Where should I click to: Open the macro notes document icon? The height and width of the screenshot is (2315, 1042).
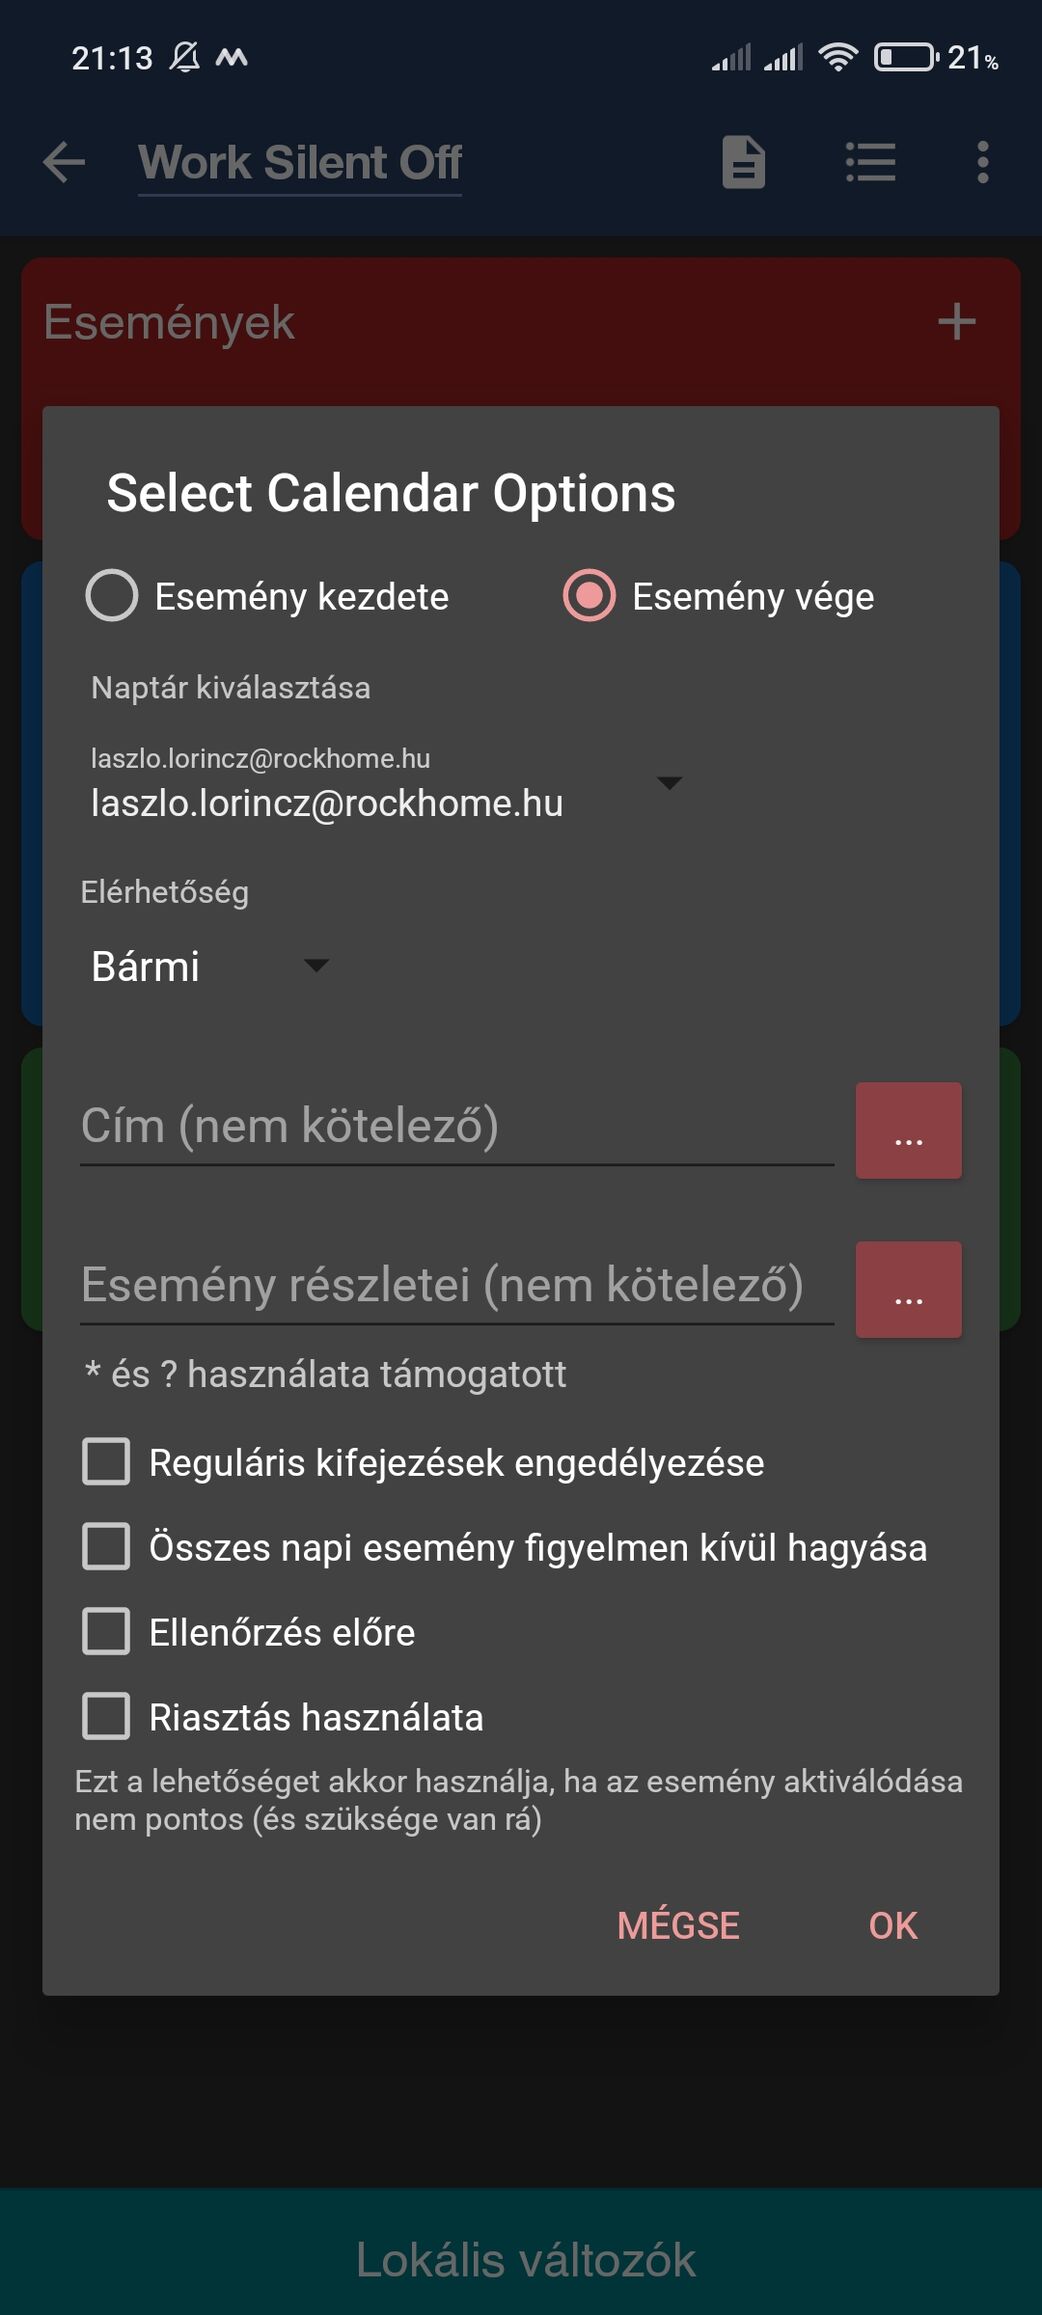tap(743, 162)
